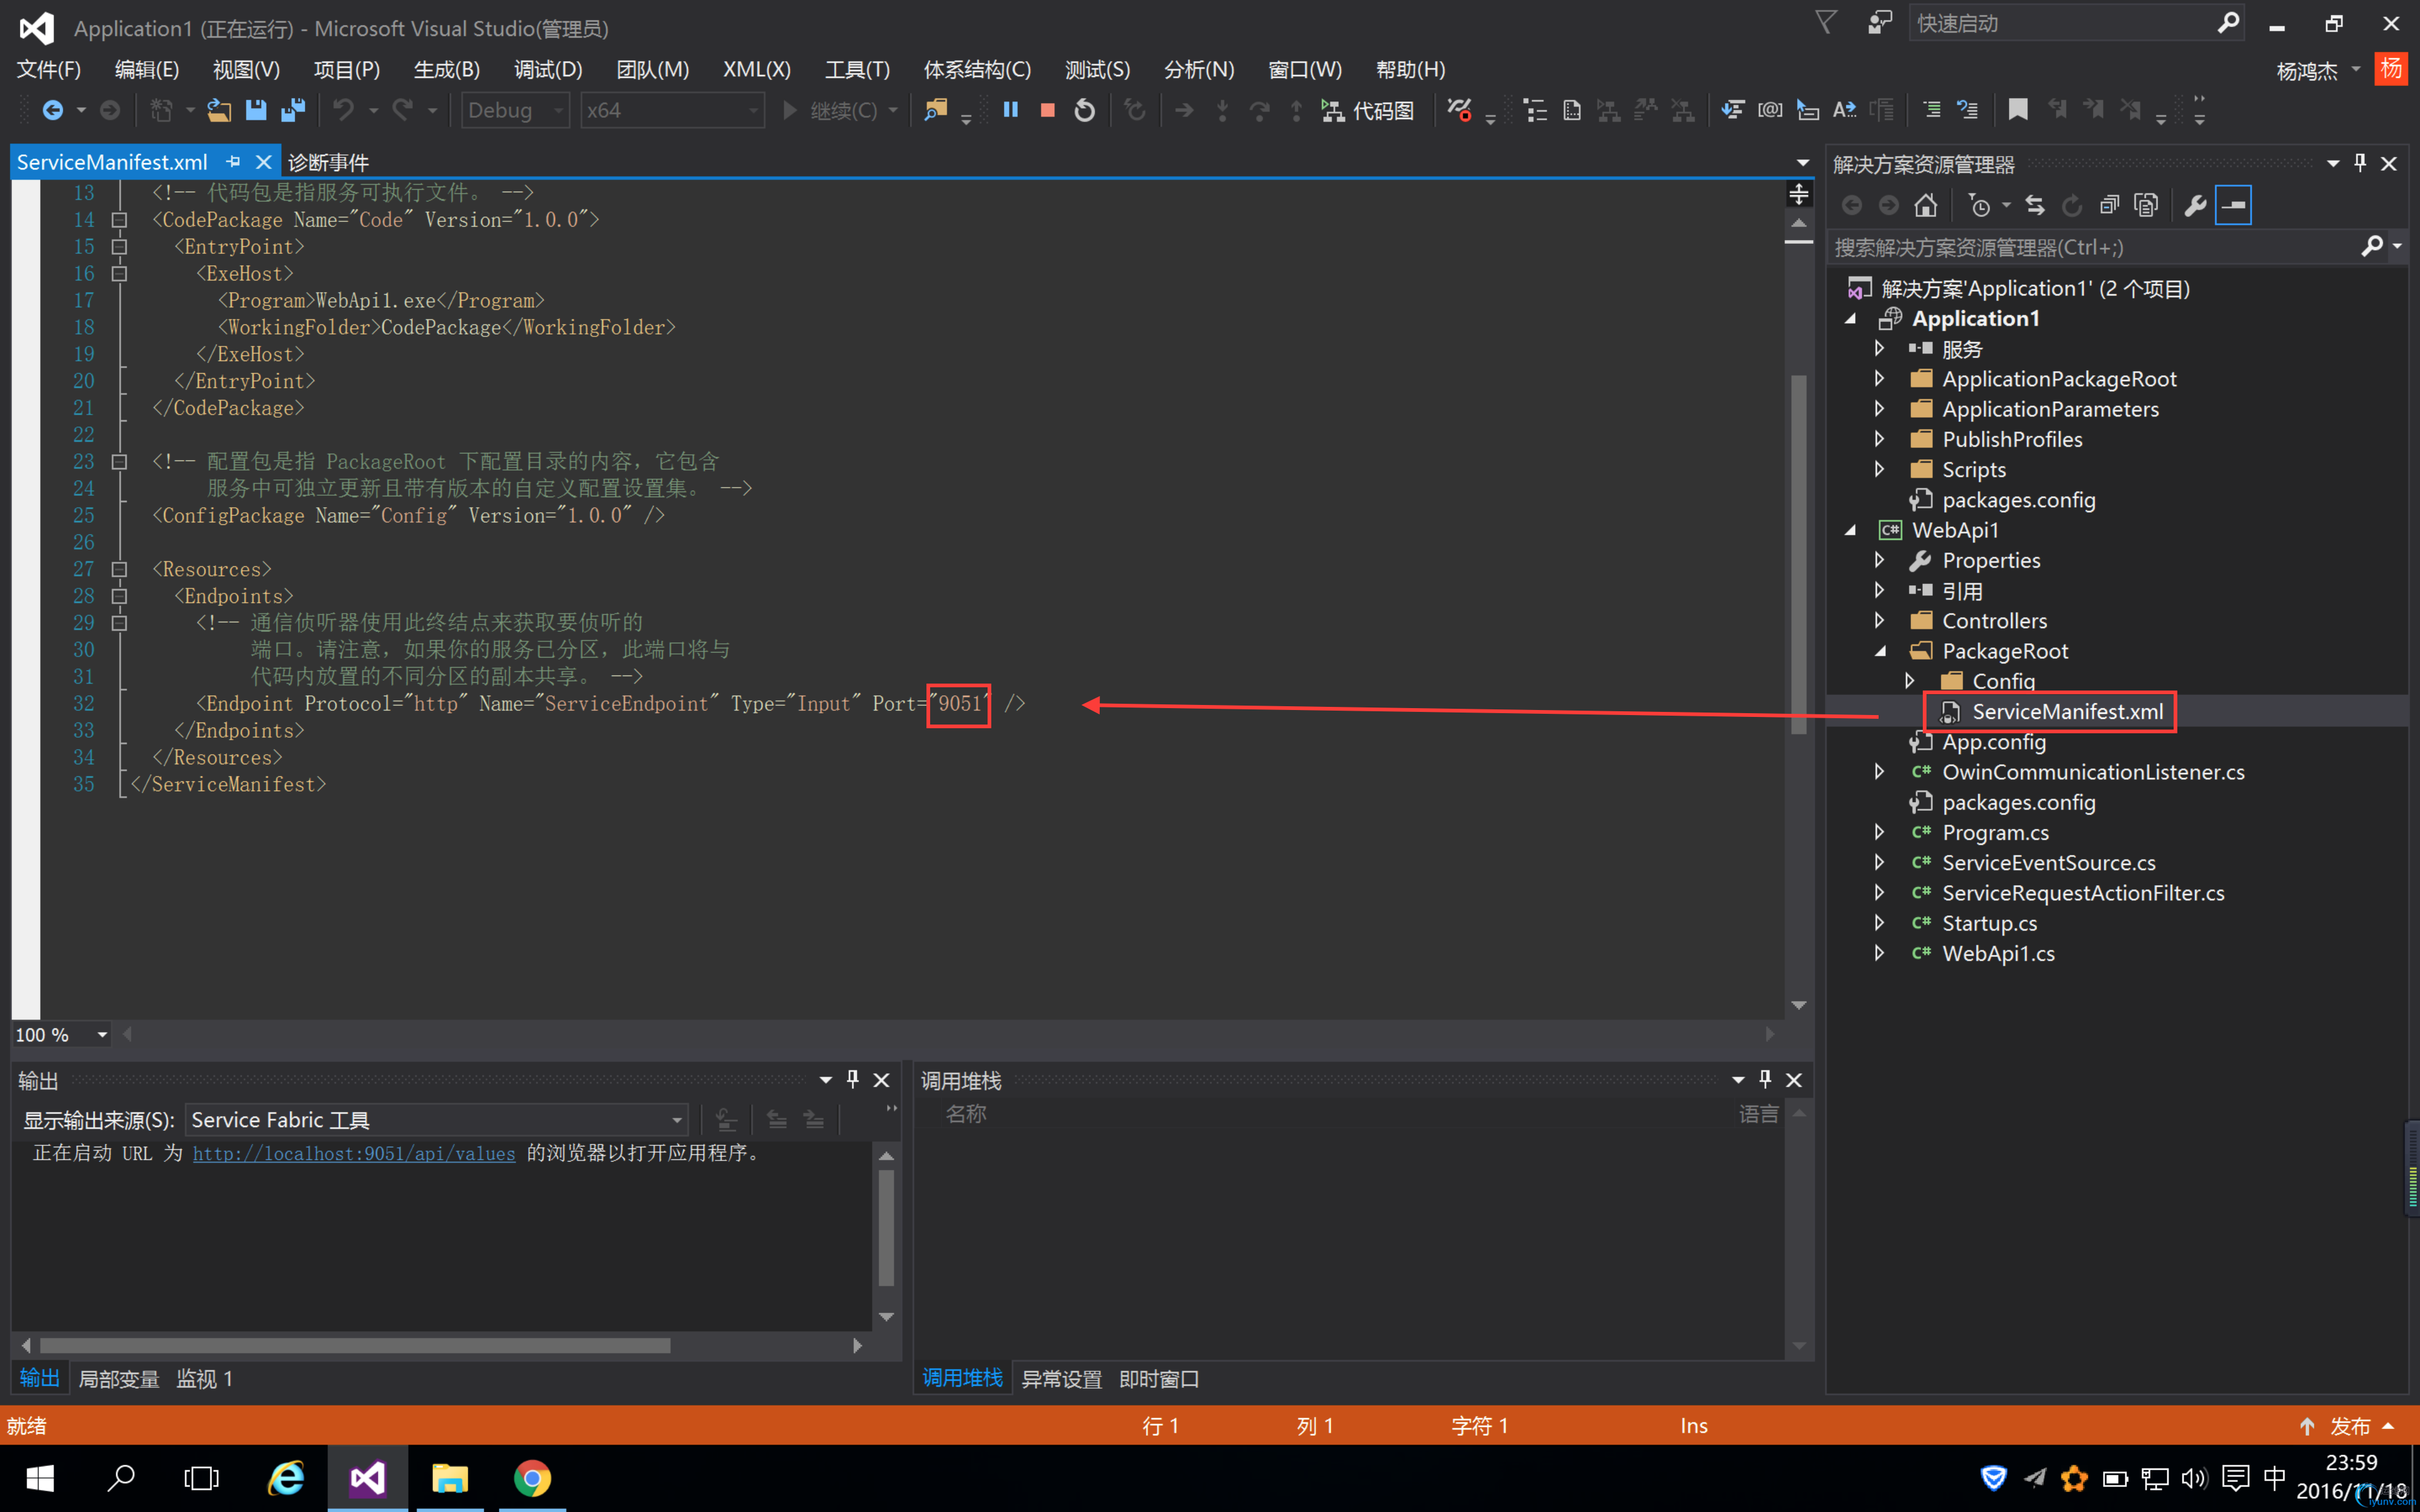The width and height of the screenshot is (2420, 1512).
Task: Collapse the WebApi1 project node
Action: pyautogui.click(x=1850, y=530)
